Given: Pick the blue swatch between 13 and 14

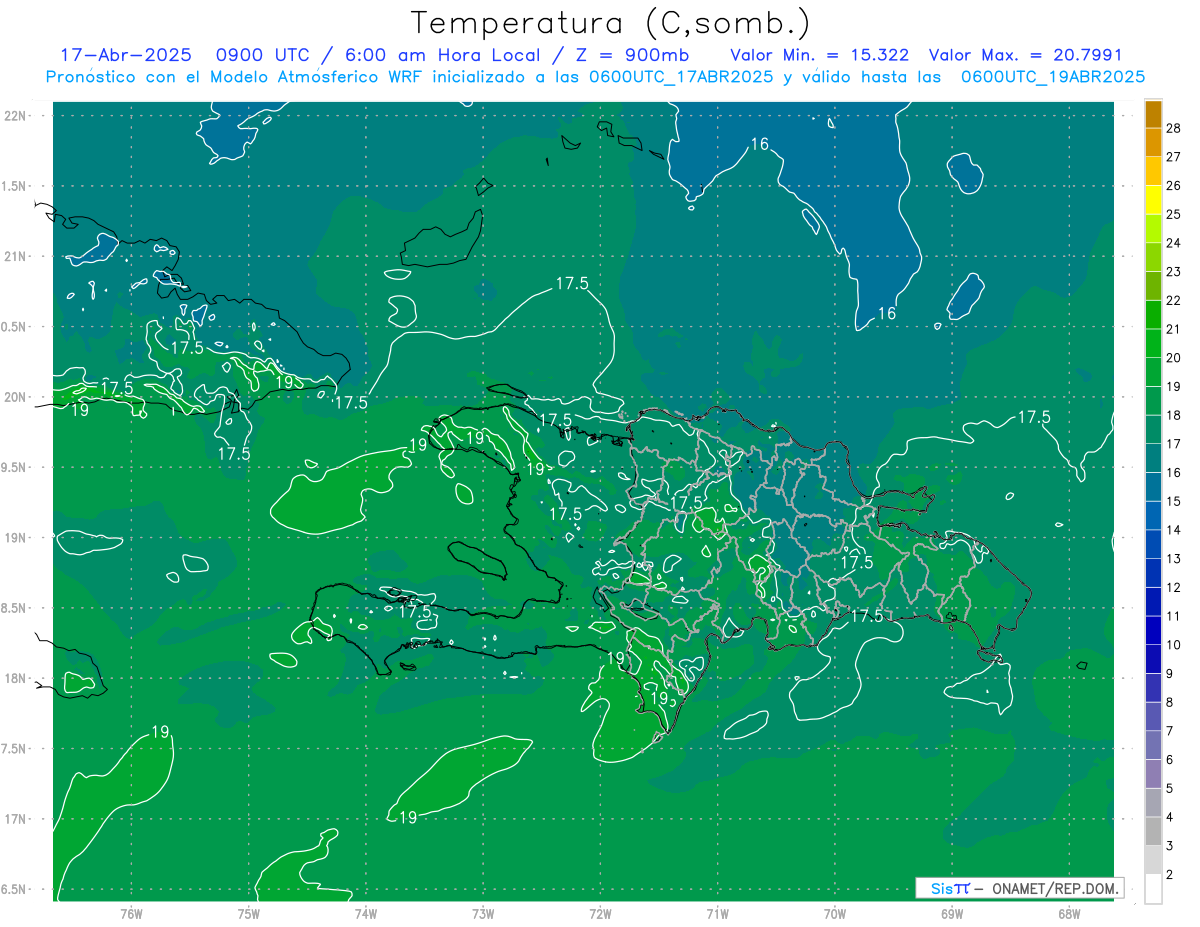Looking at the screenshot, I should (1153, 545).
